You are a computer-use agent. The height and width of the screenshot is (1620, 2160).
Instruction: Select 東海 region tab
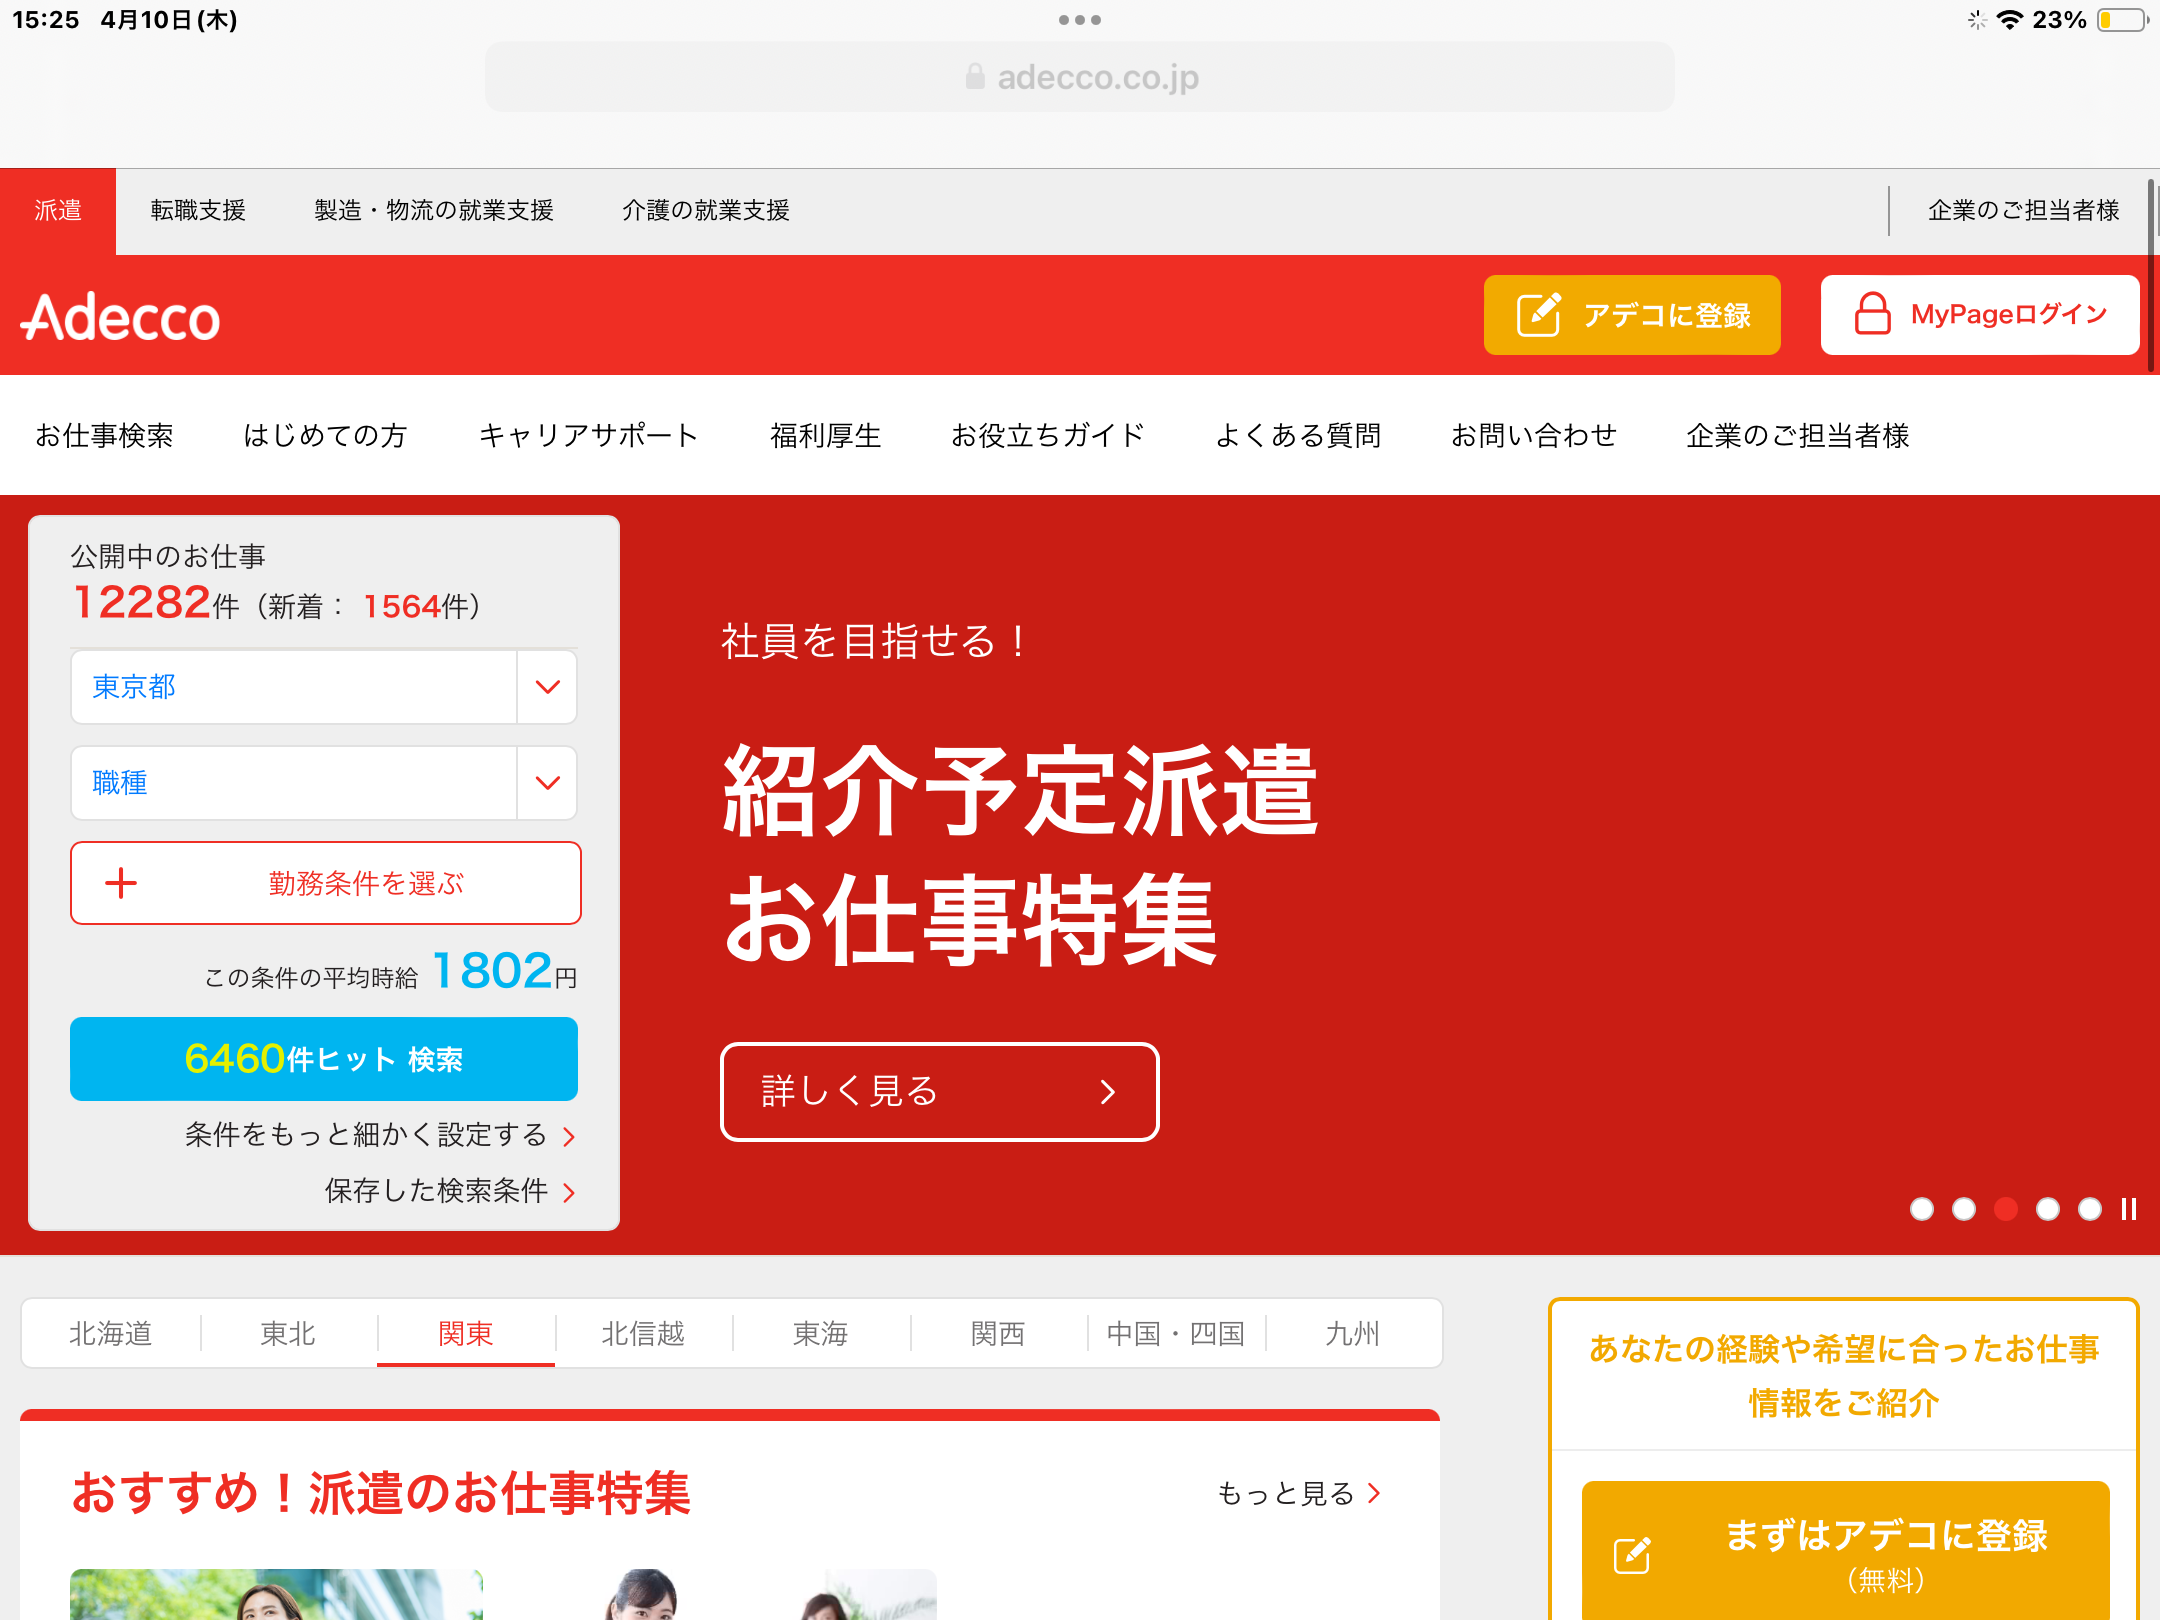pyautogui.click(x=821, y=1333)
